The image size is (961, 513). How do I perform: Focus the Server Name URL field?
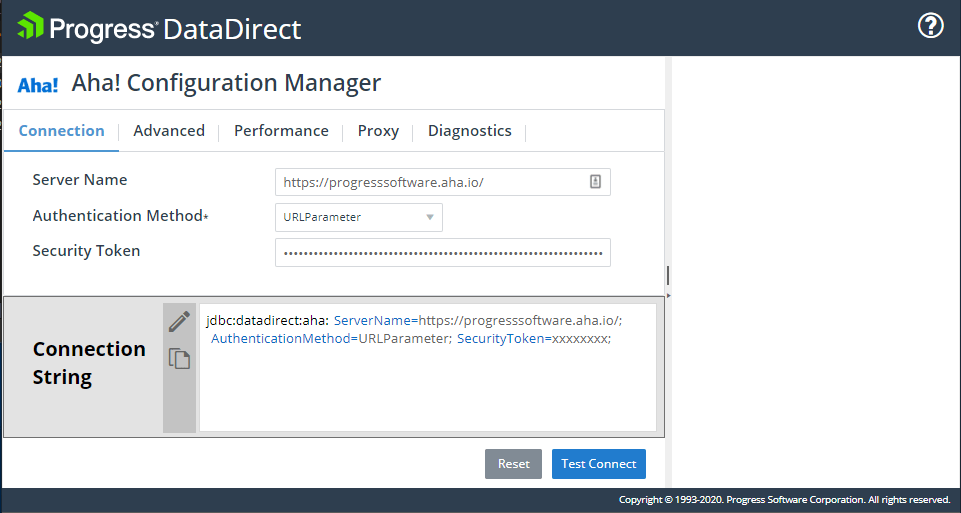430,182
